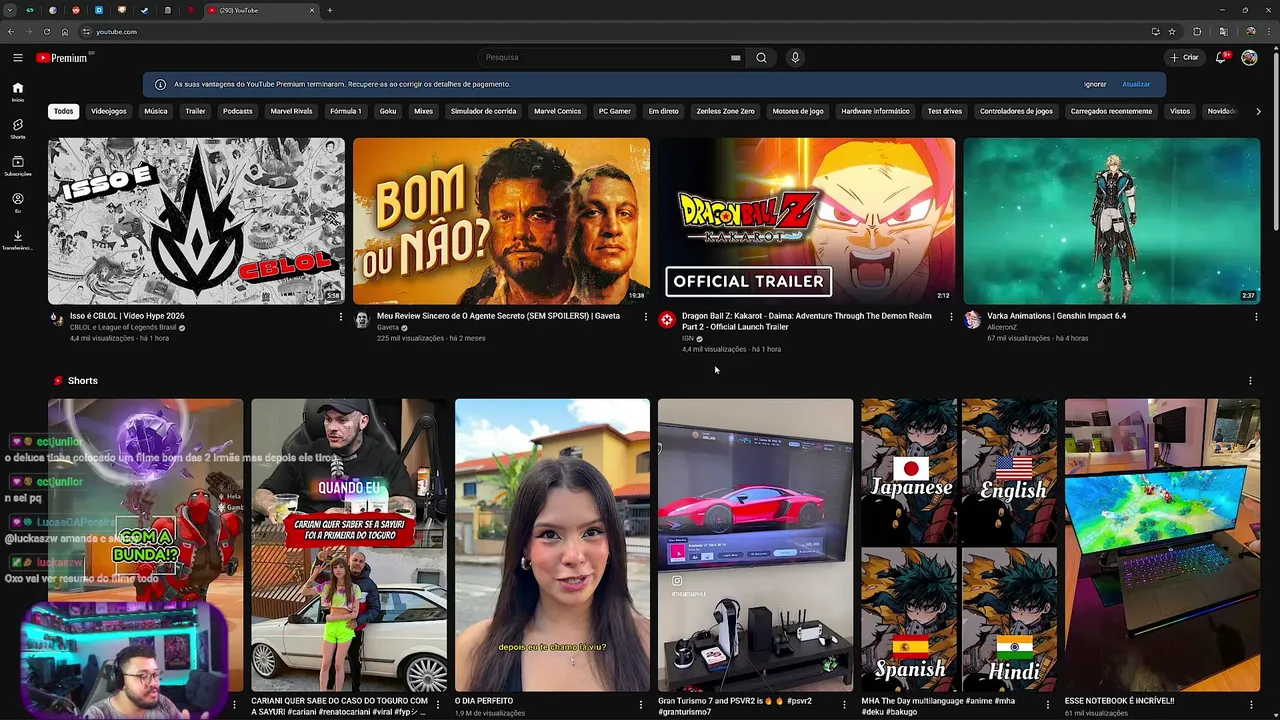Click the search magnifier button
The image size is (1280, 720).
tap(761, 58)
